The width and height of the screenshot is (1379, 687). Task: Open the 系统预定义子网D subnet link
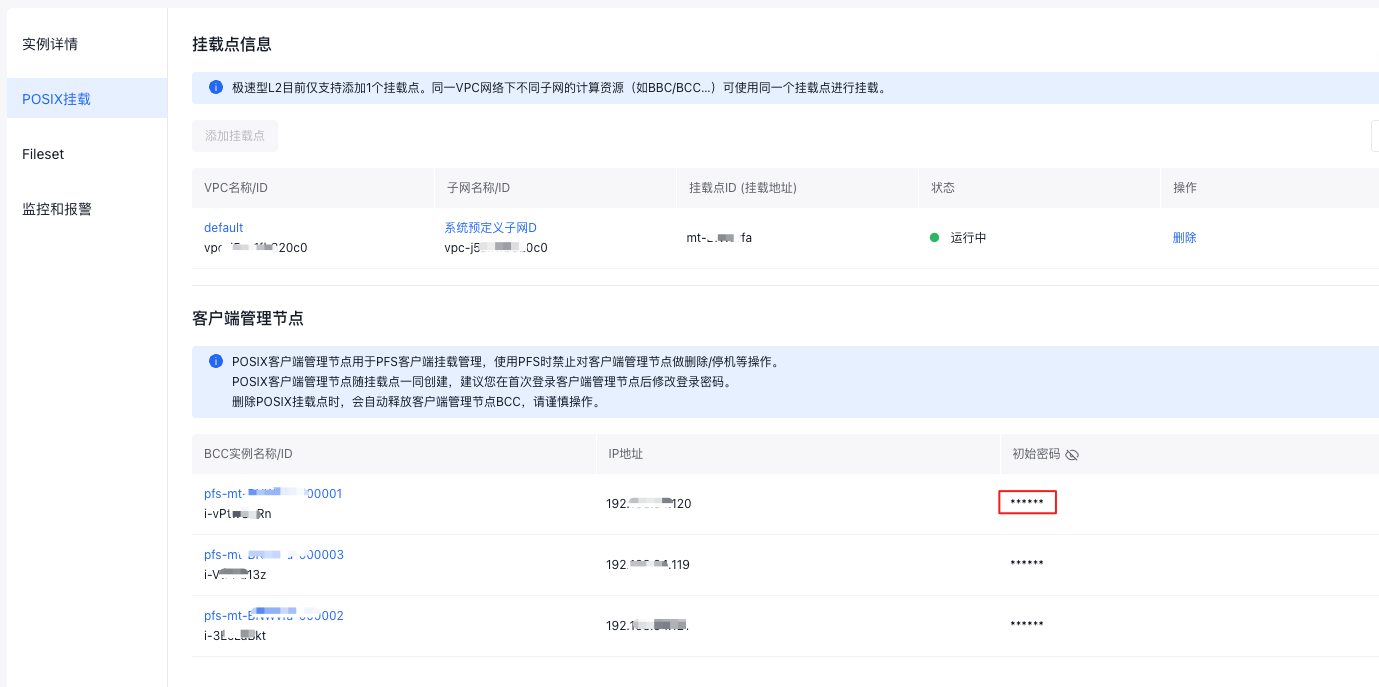click(491, 227)
